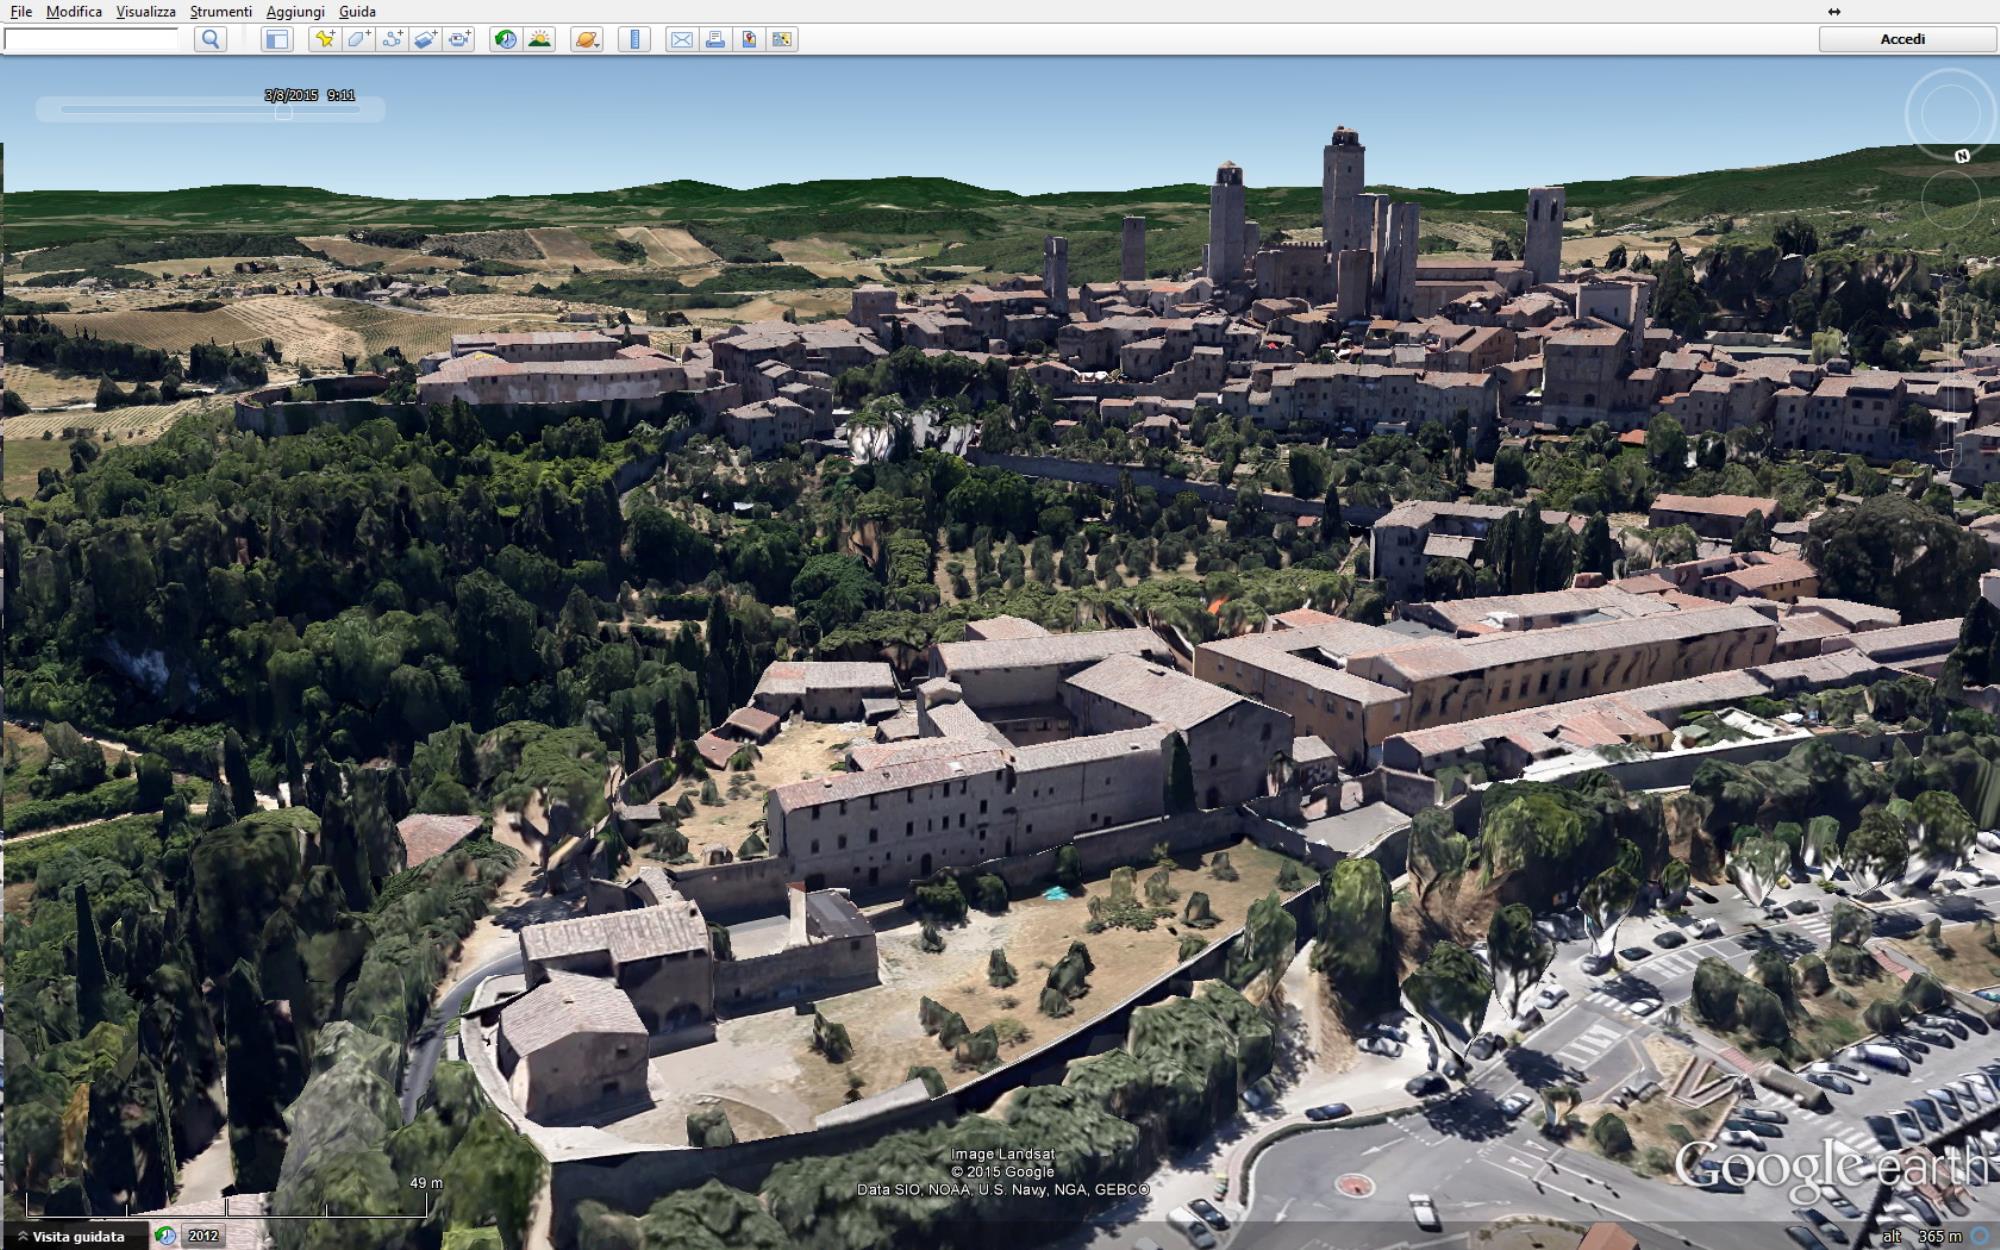The width and height of the screenshot is (2000, 1250).
Task: Open the Strumenti menu
Action: [221, 11]
